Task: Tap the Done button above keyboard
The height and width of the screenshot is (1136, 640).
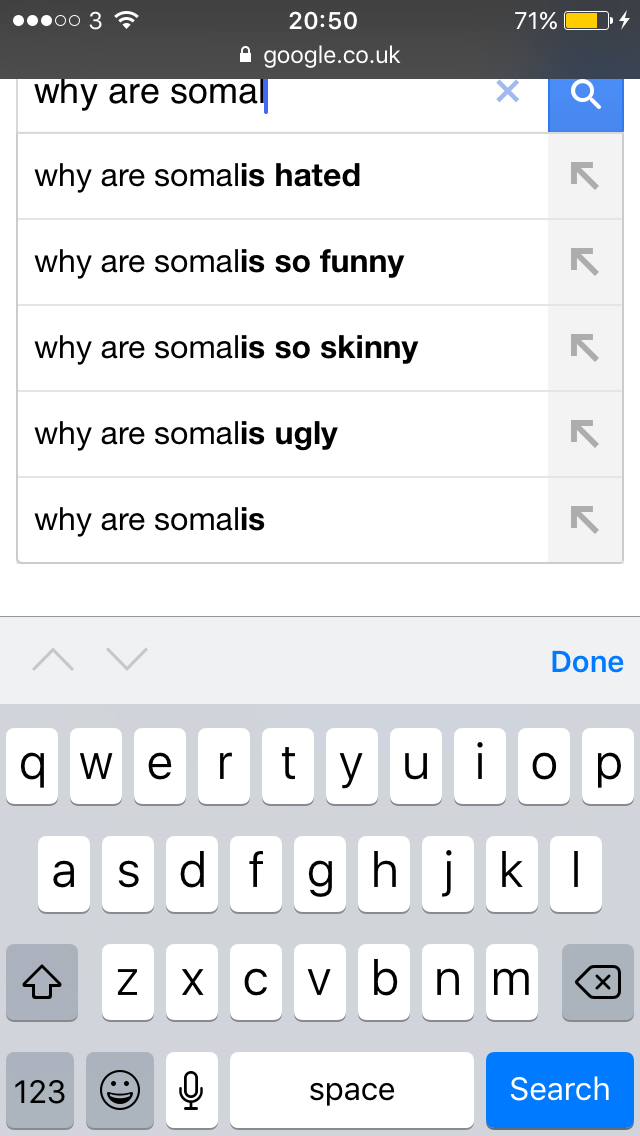Action: (x=587, y=661)
